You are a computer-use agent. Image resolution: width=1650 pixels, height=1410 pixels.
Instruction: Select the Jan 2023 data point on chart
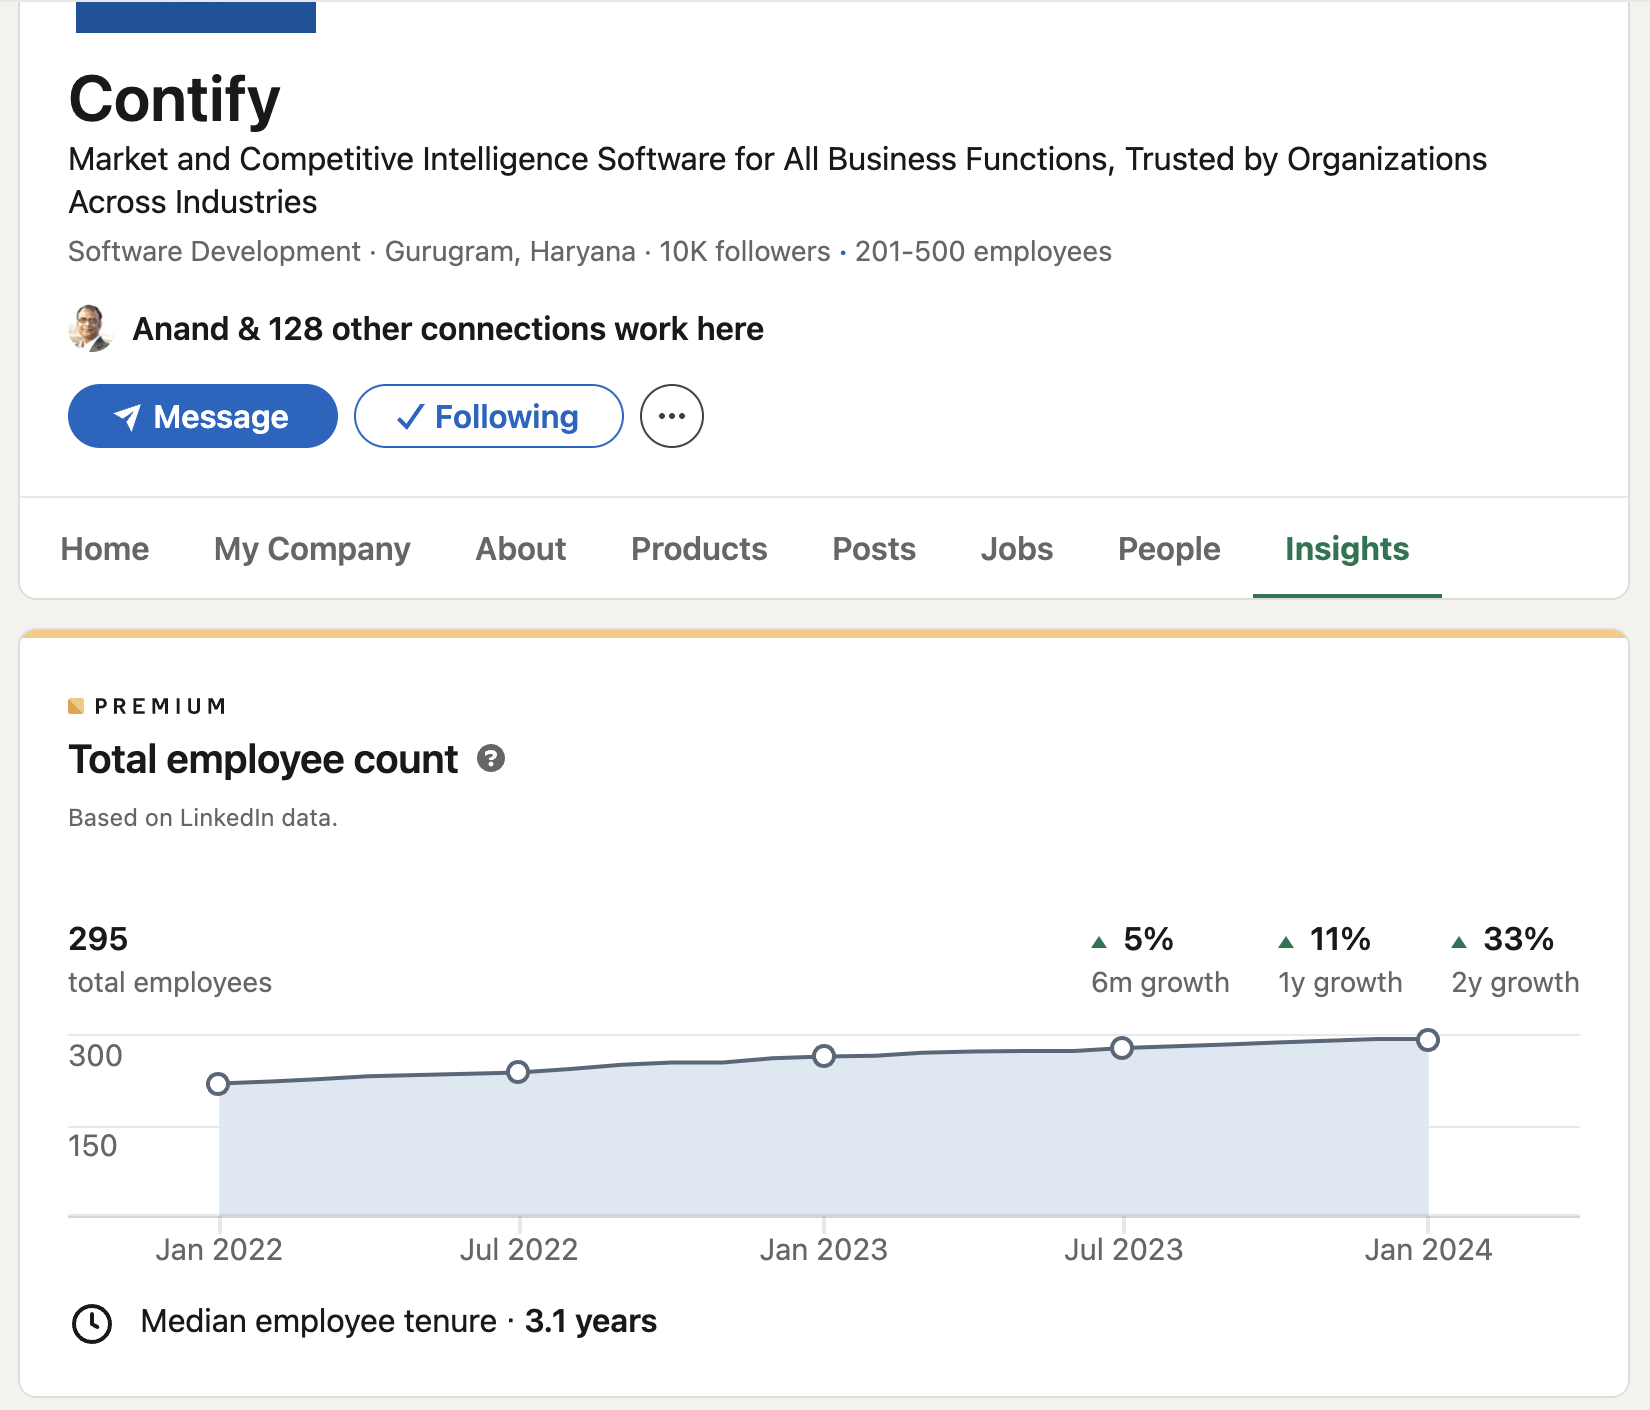click(x=824, y=1056)
